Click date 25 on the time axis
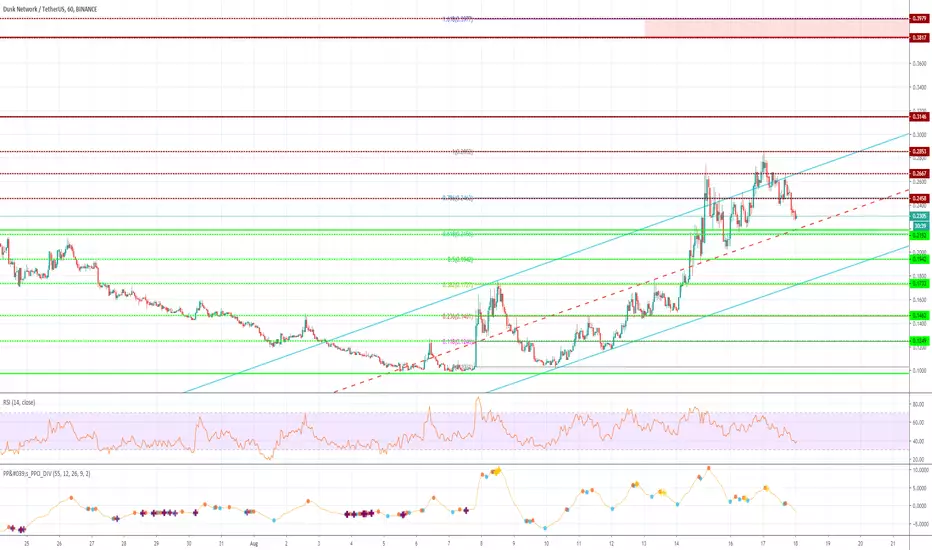Screen dimensions: 932x550 point(26,543)
